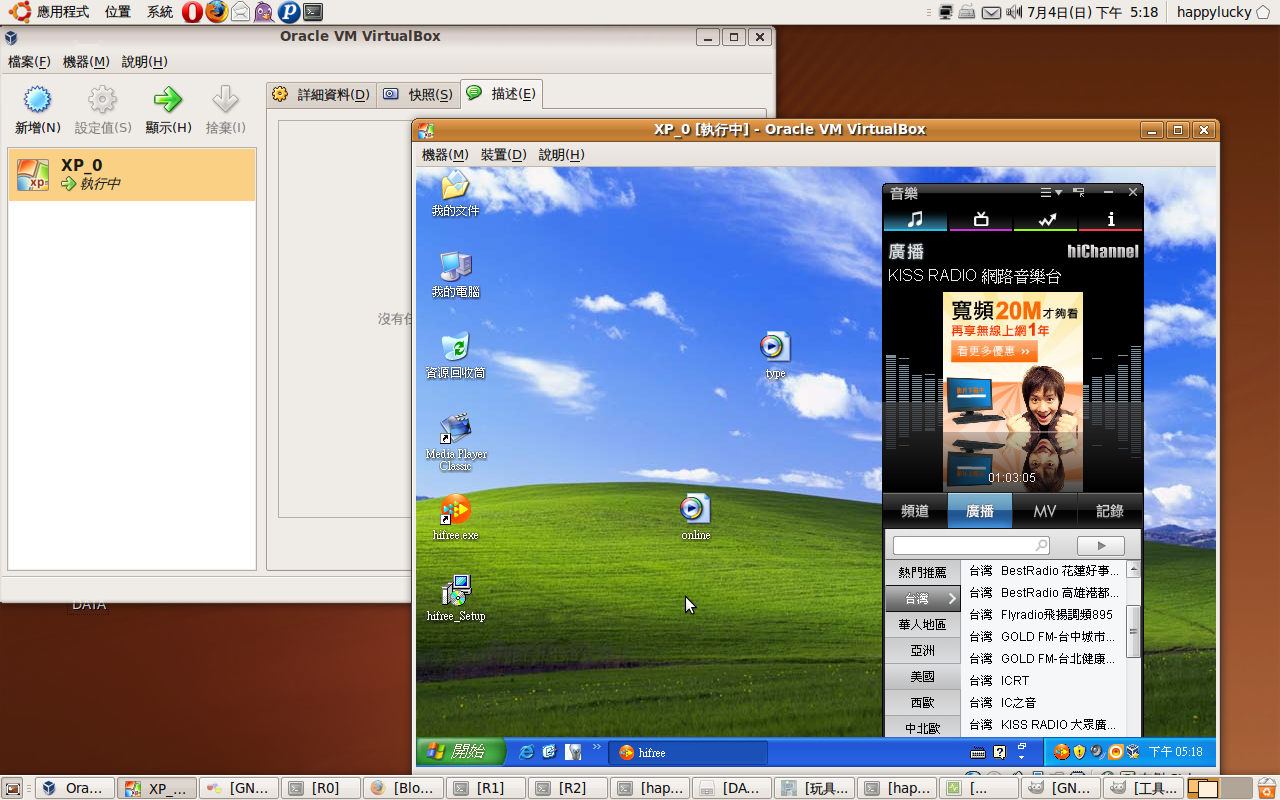The width and height of the screenshot is (1280, 800).
Task: Select the info 'i' tab icon in hifree
Action: tap(1110, 220)
